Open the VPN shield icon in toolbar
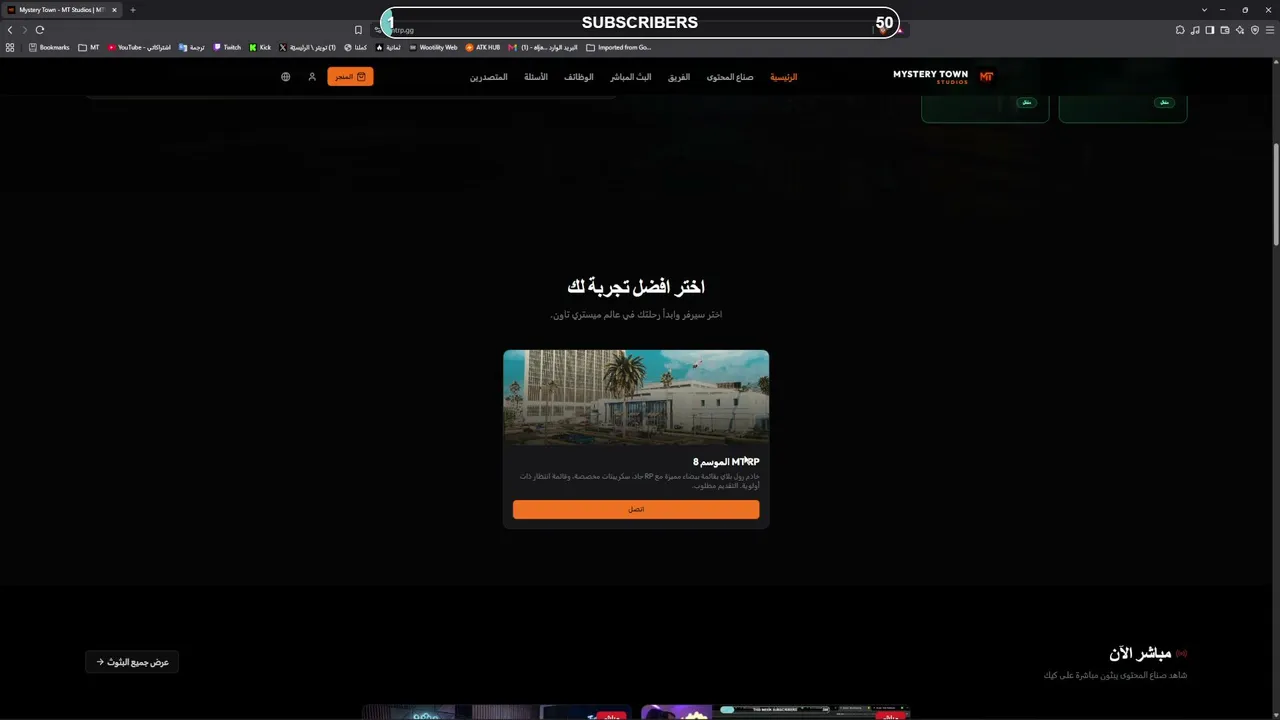This screenshot has height=720, width=1280. point(1255,30)
